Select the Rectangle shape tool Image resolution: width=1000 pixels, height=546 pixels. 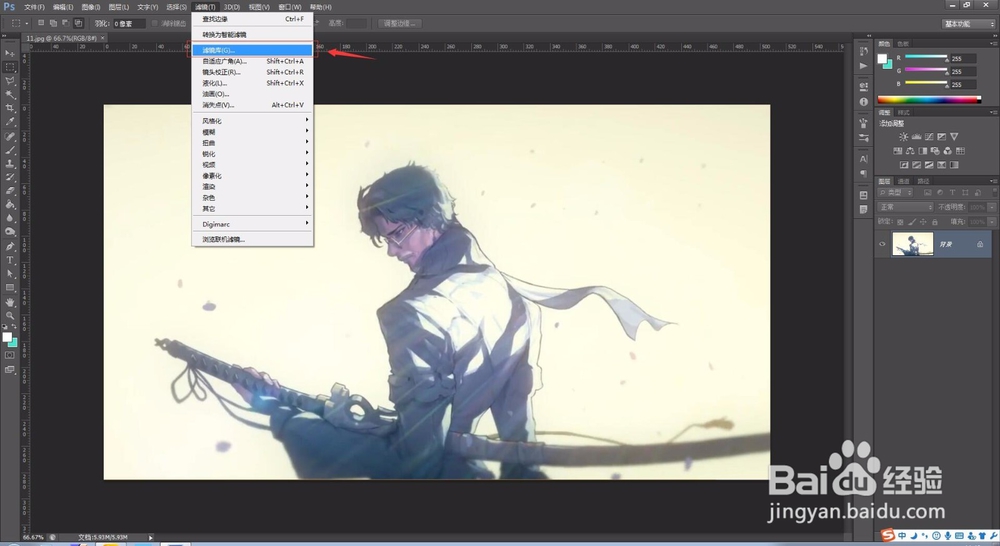click(10, 288)
